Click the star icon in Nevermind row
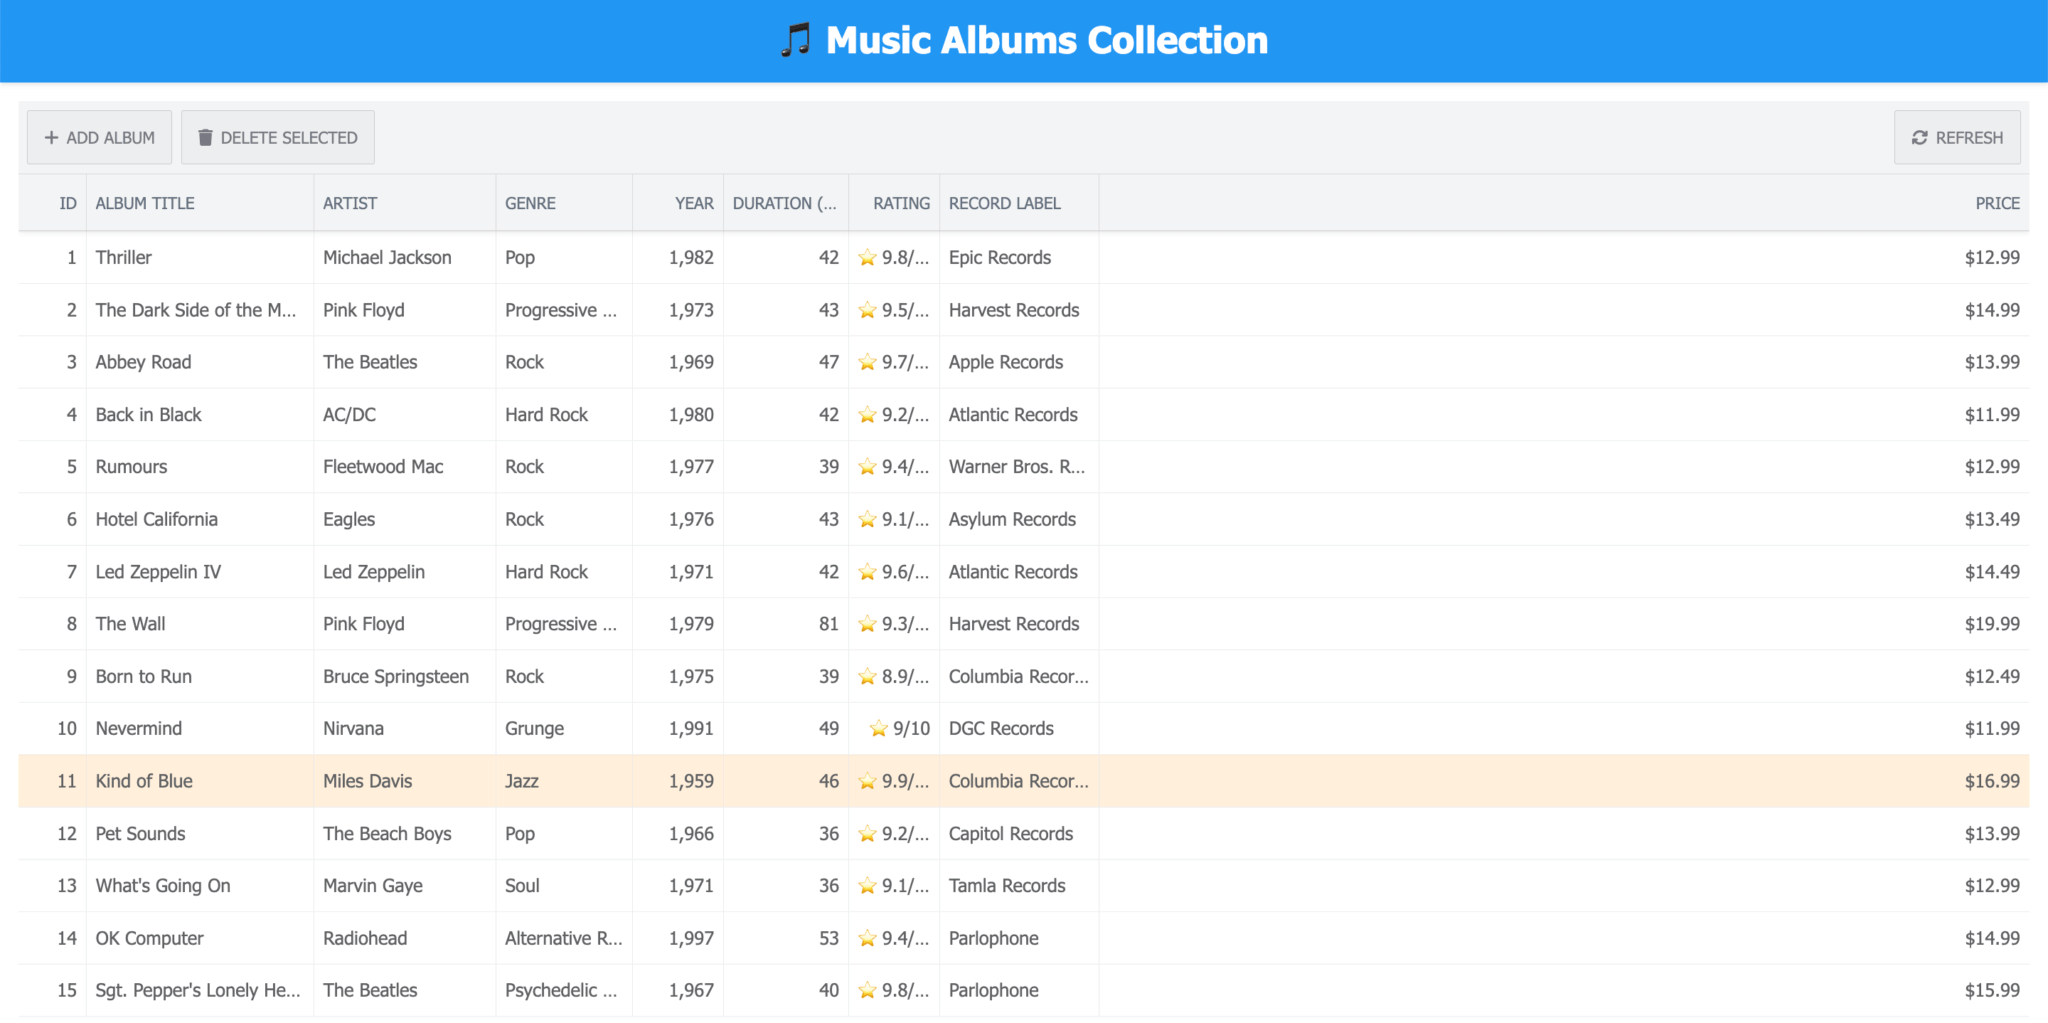Viewport: 2048px width, 1023px height. coord(878,729)
